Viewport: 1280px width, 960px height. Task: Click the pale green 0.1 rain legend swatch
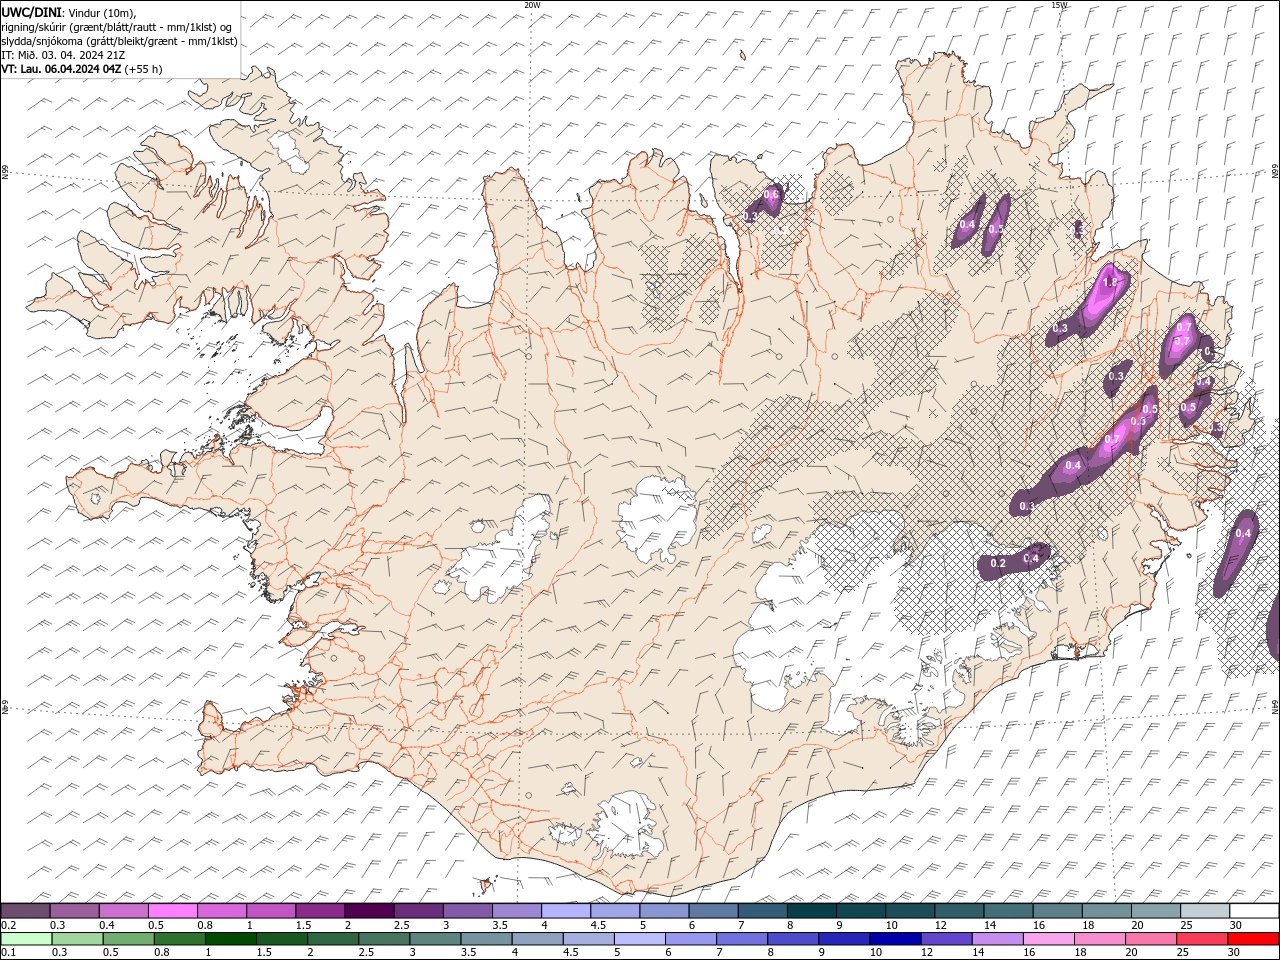tap(26, 939)
